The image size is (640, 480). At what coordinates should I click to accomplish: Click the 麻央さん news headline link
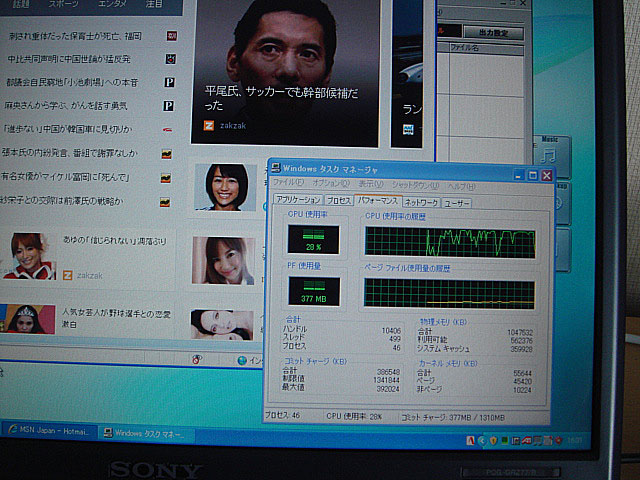click(78, 105)
